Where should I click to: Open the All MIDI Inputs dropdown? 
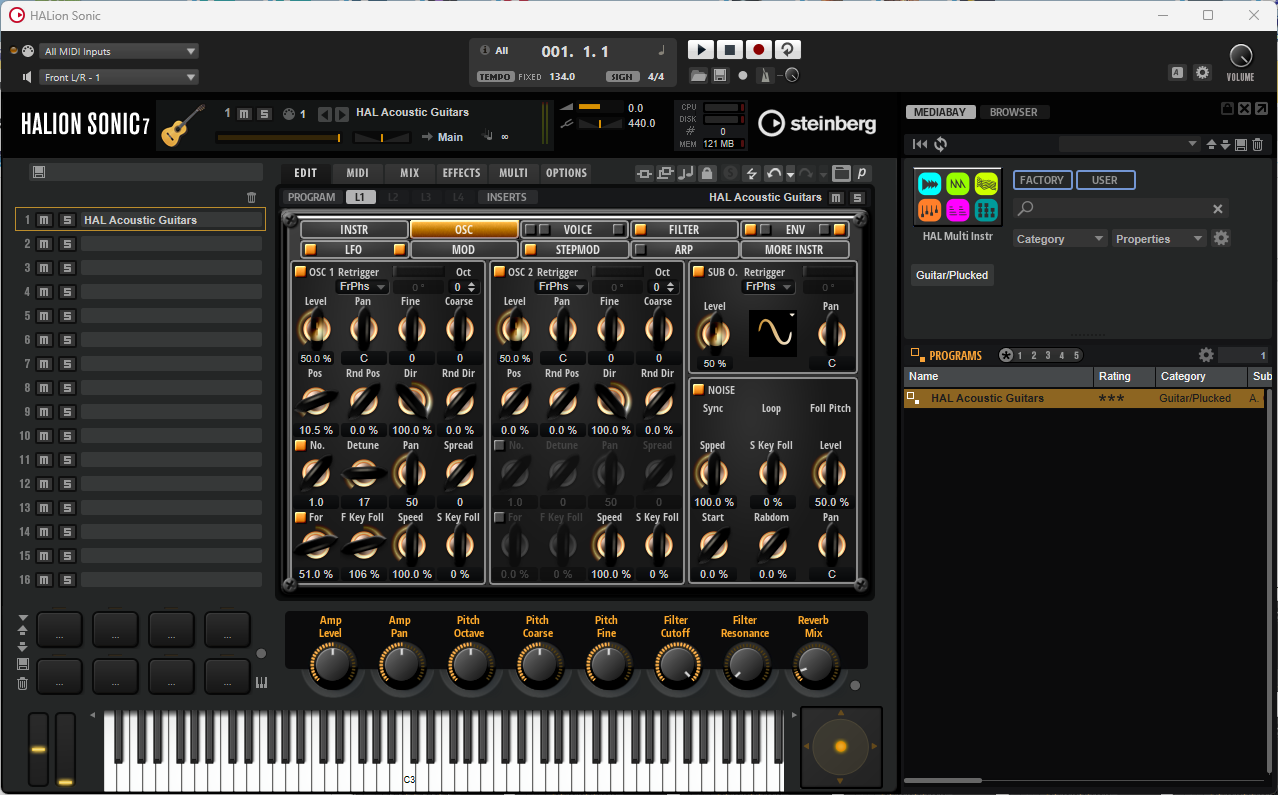[x=120, y=51]
